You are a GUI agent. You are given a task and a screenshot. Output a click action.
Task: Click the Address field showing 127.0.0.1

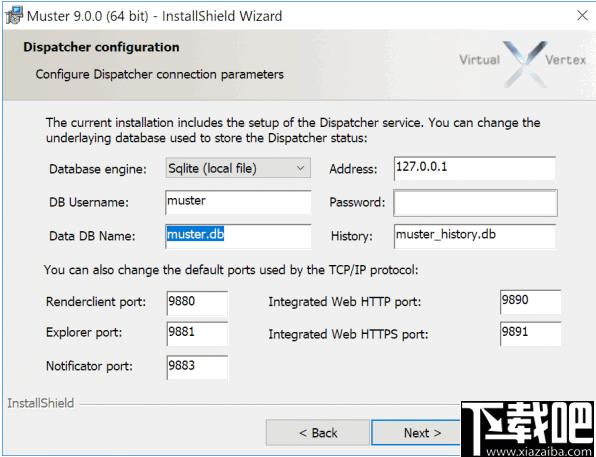pyautogui.click(x=475, y=168)
